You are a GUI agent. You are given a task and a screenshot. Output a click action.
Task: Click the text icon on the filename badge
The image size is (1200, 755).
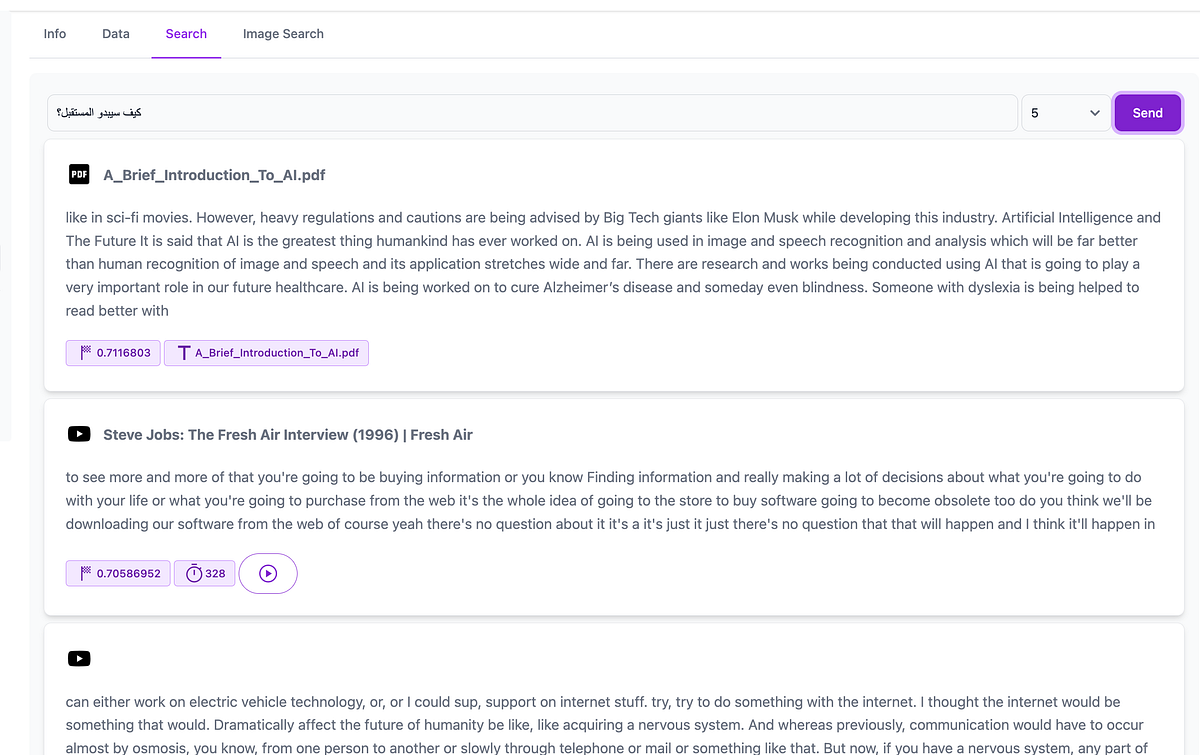point(183,352)
